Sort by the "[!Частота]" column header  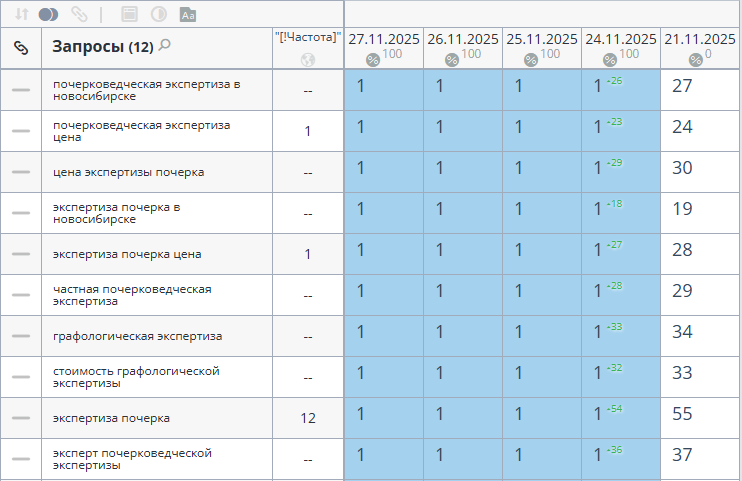pyautogui.click(x=307, y=37)
